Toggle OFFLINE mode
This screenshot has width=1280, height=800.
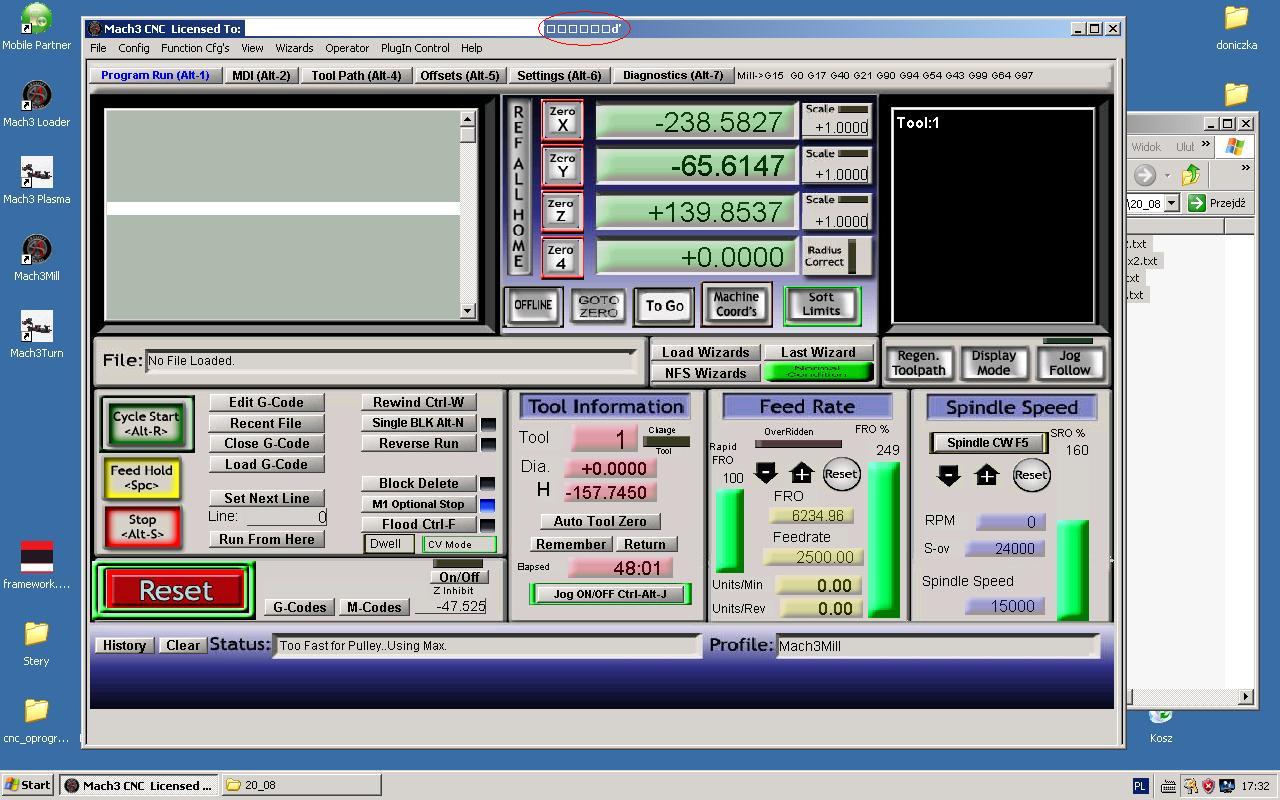tap(533, 305)
